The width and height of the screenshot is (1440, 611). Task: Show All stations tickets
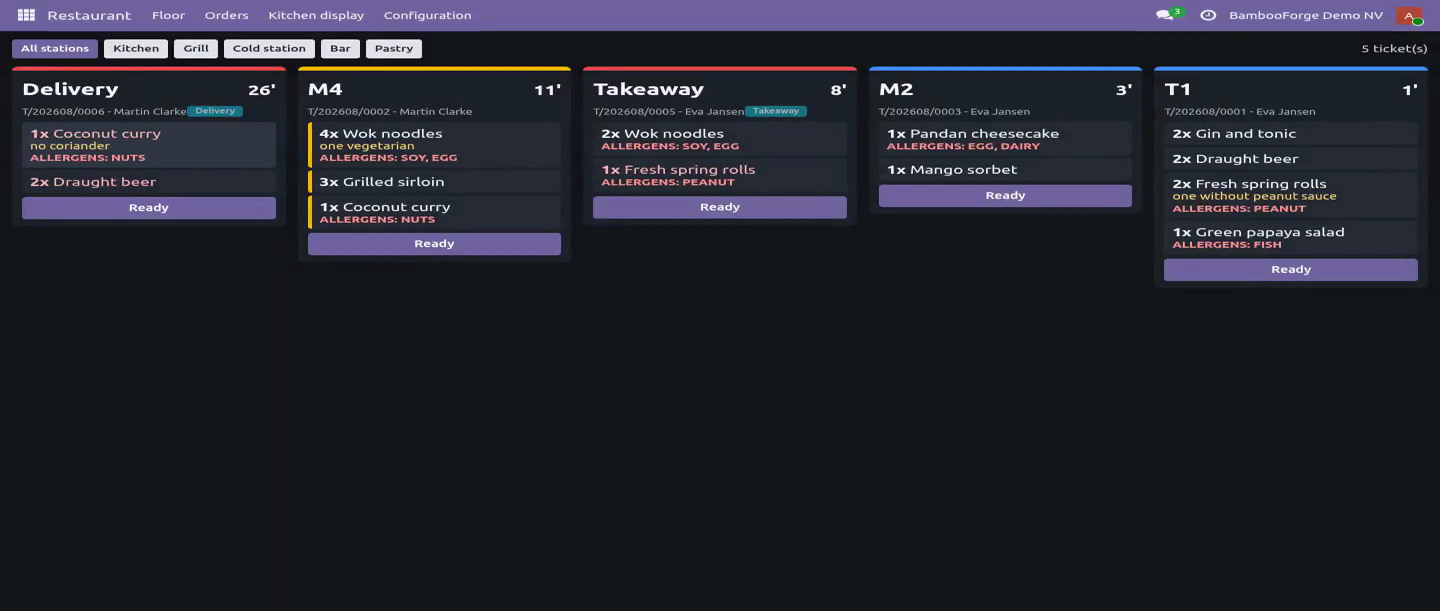(x=55, y=48)
